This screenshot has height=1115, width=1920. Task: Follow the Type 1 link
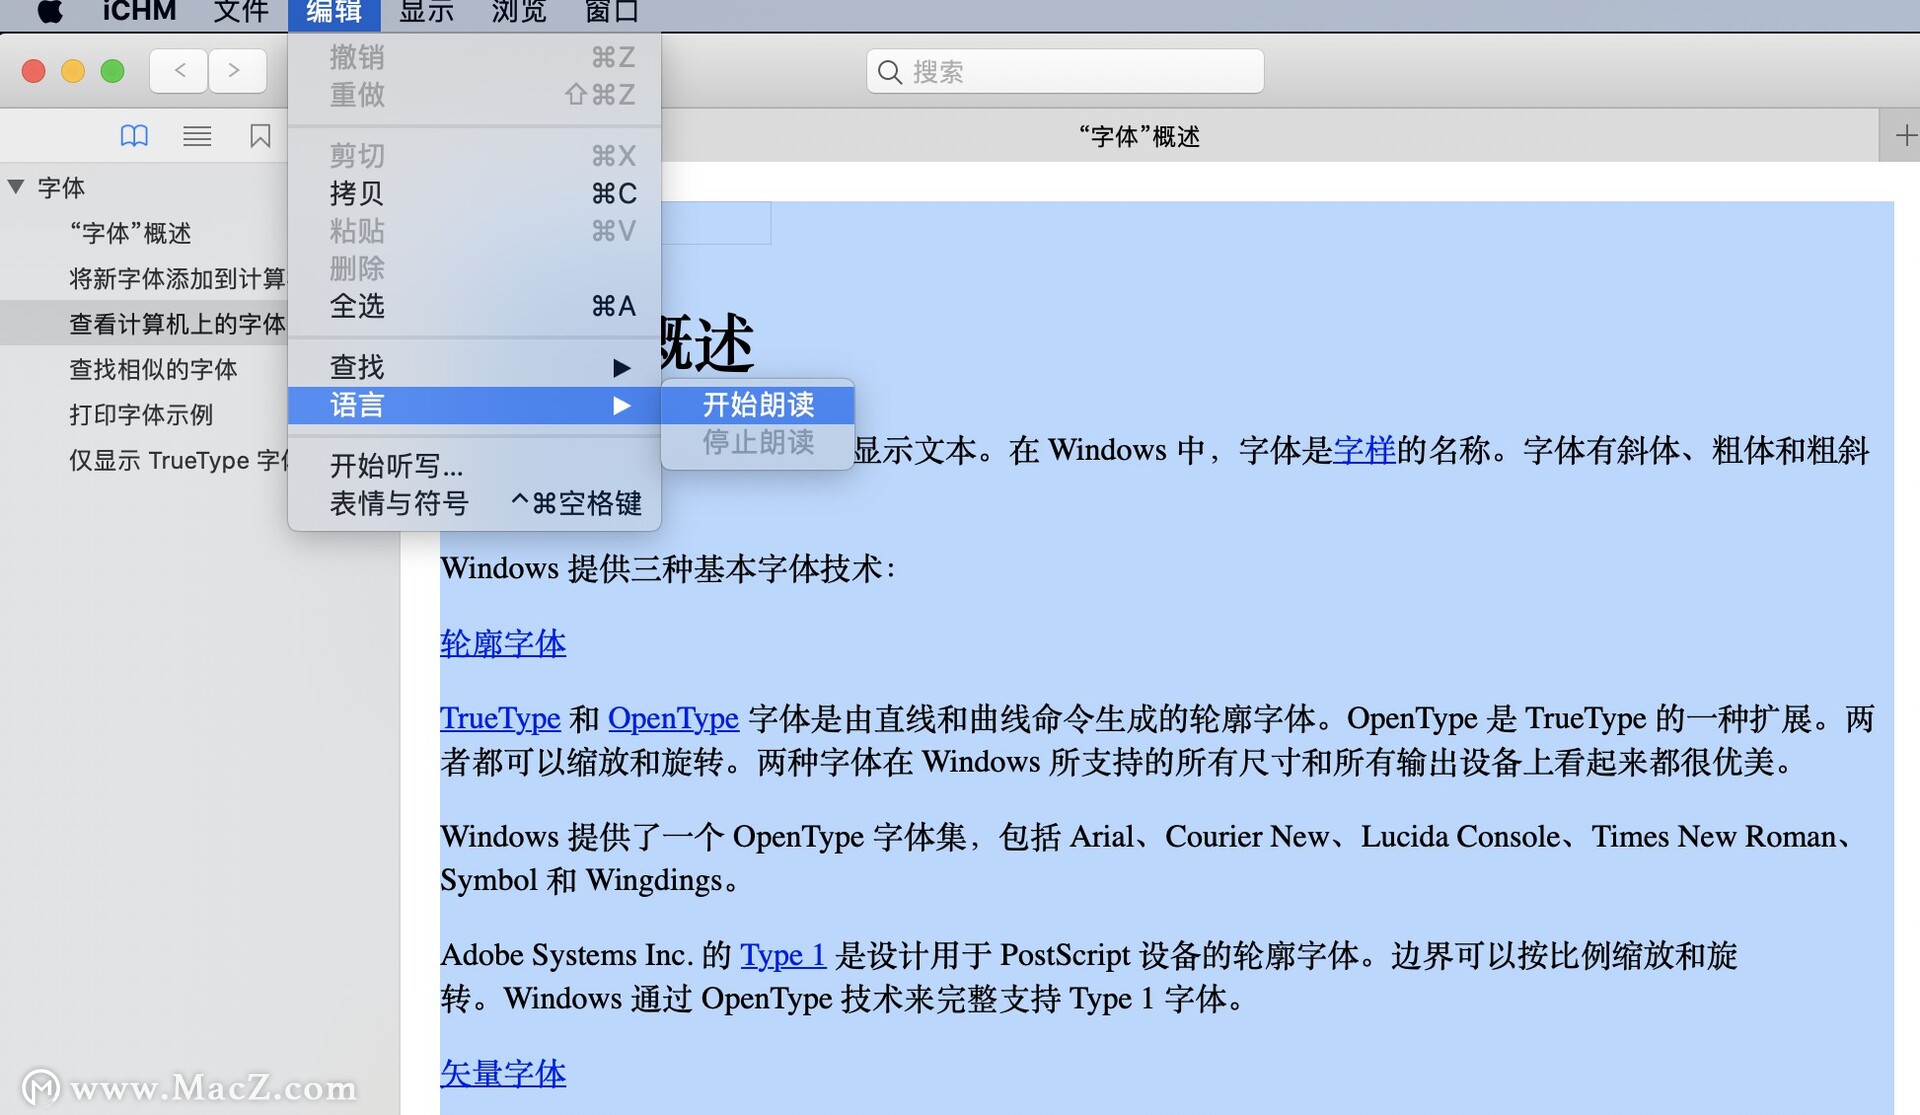[782, 955]
